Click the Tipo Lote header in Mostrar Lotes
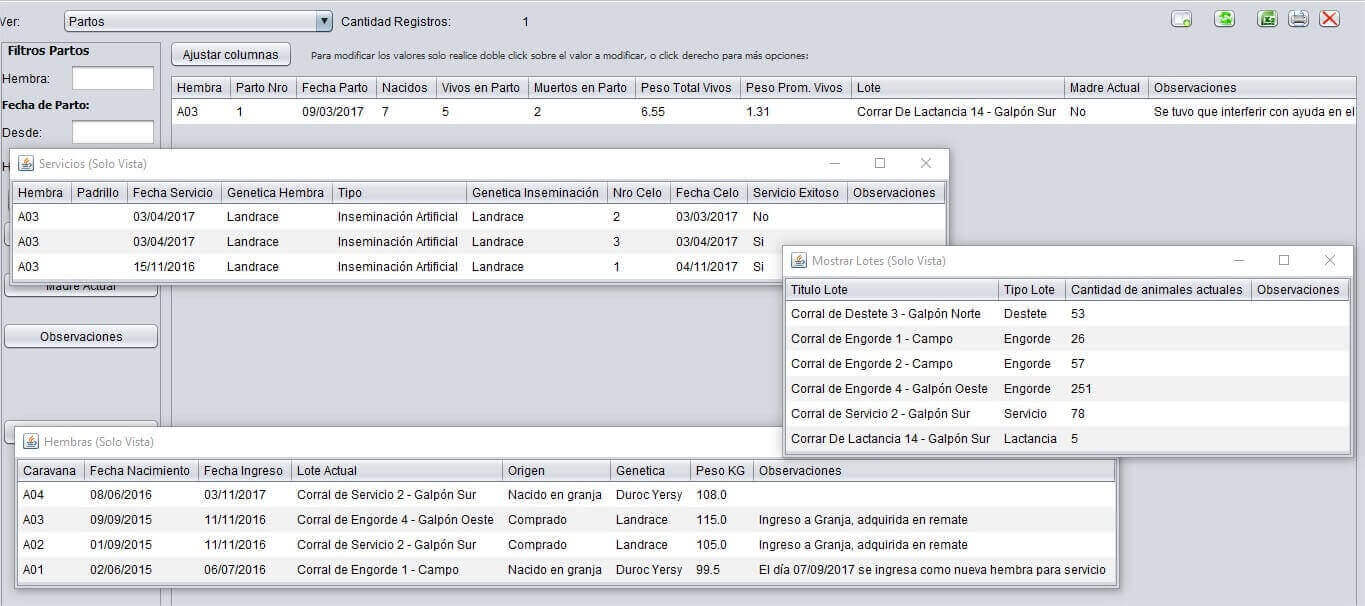The height and width of the screenshot is (606, 1365). click(1031, 290)
